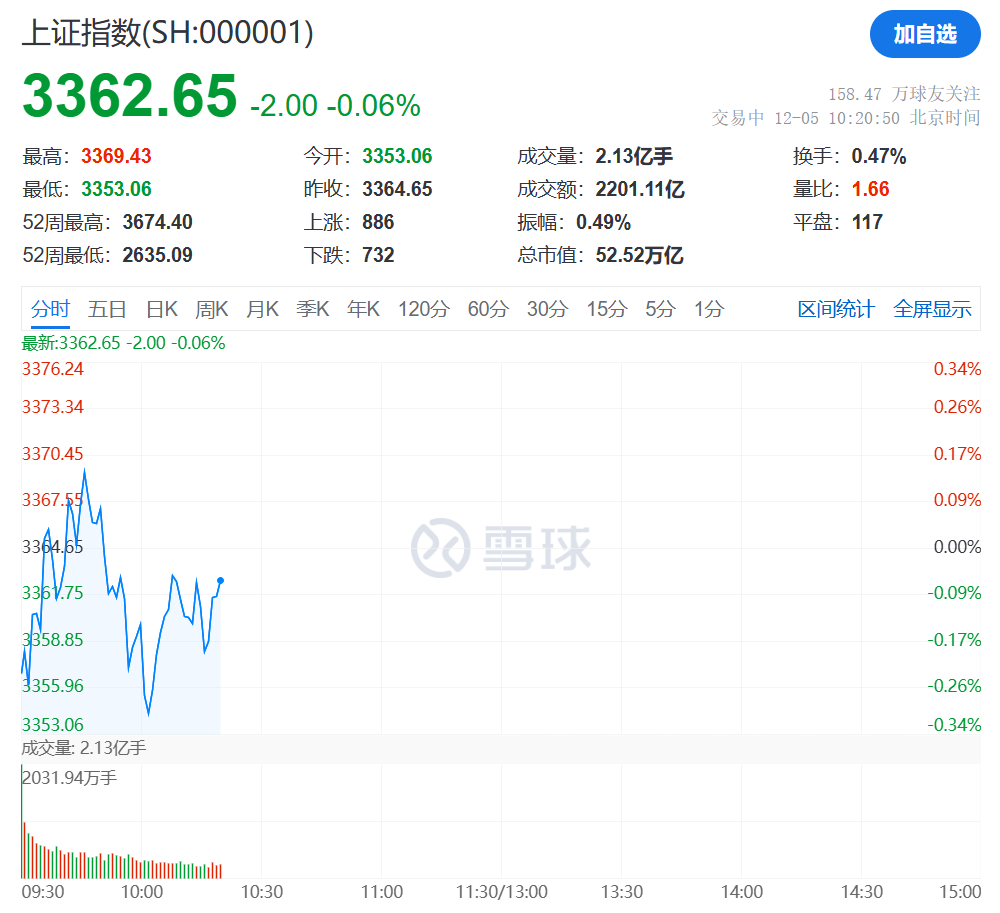Select the 年K yearly tab
This screenshot has height=913, width=1000.
point(363,309)
